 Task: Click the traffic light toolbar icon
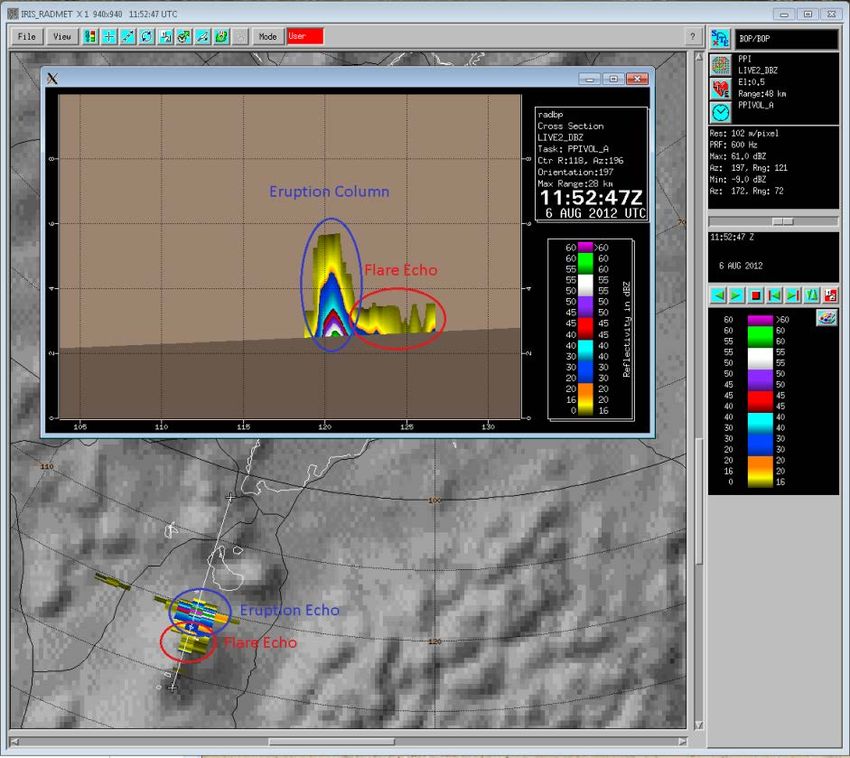tap(90, 36)
